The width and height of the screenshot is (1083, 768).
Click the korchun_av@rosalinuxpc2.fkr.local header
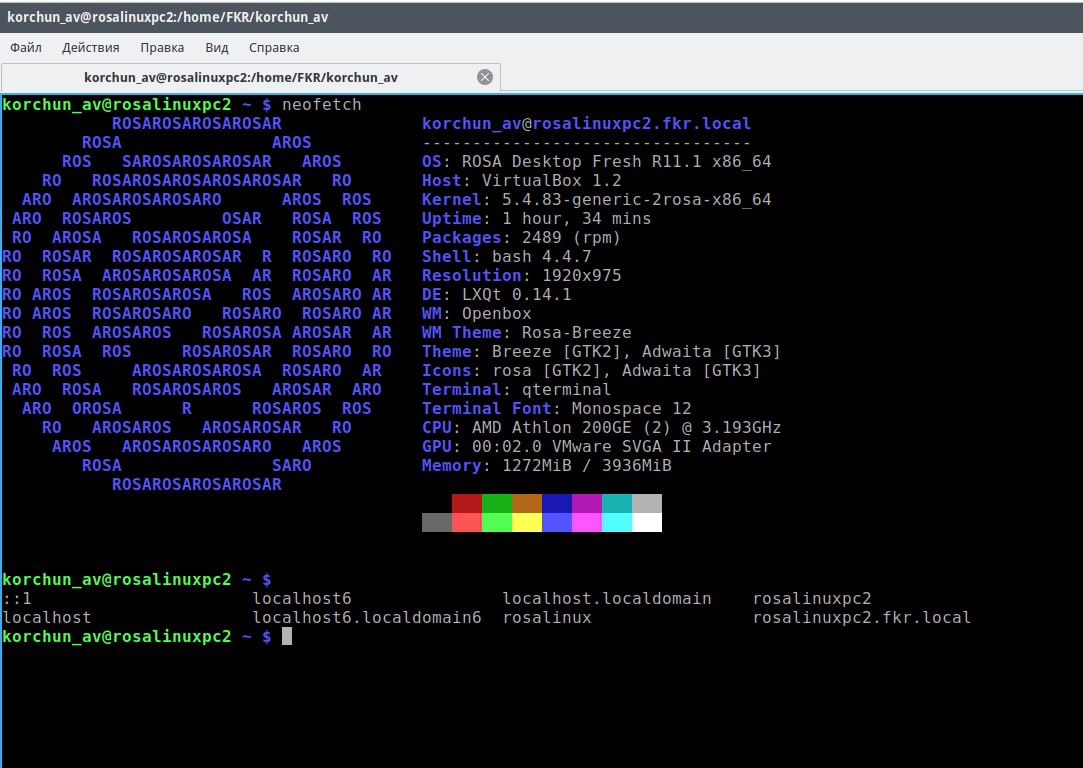pos(586,124)
